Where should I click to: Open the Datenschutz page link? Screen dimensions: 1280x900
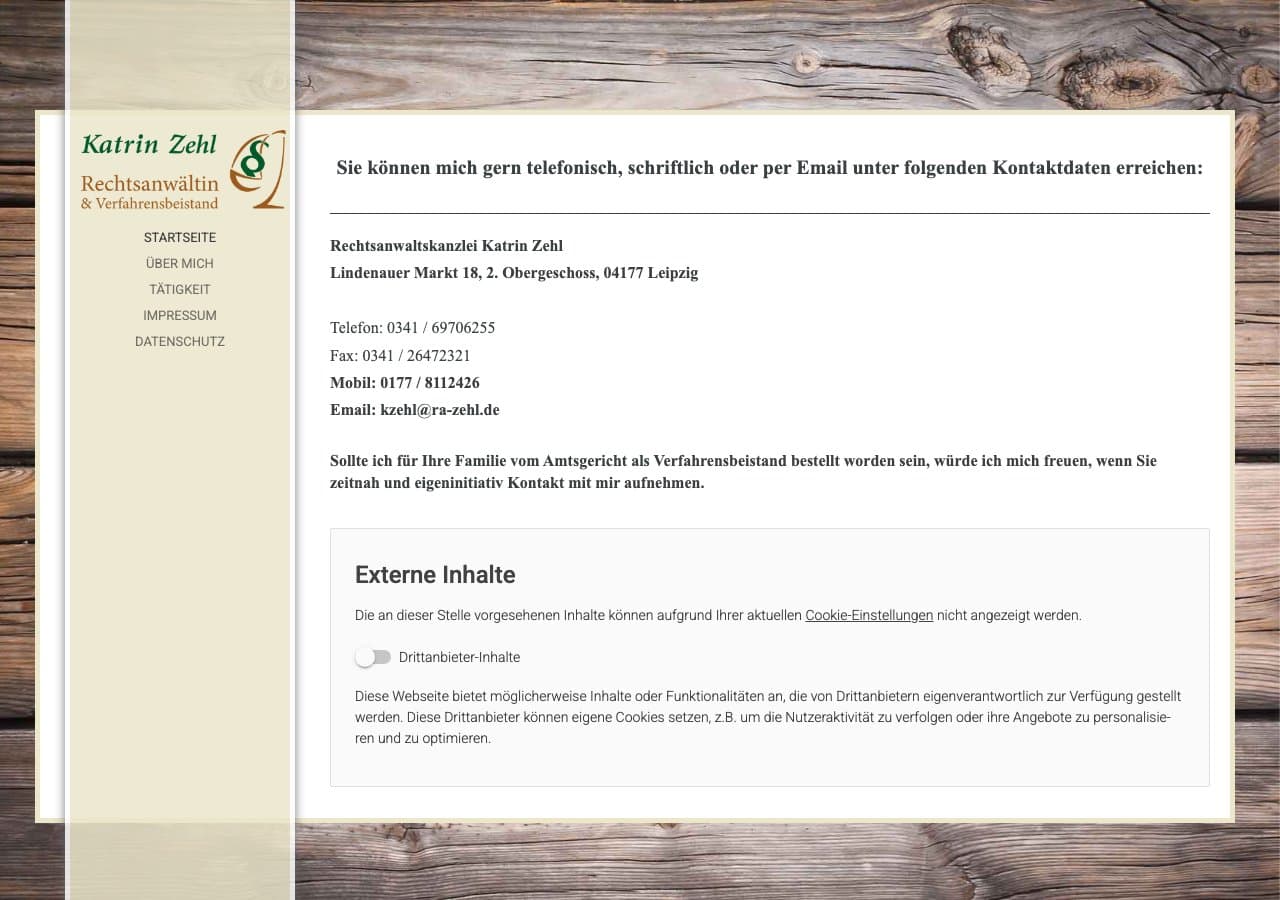[180, 341]
